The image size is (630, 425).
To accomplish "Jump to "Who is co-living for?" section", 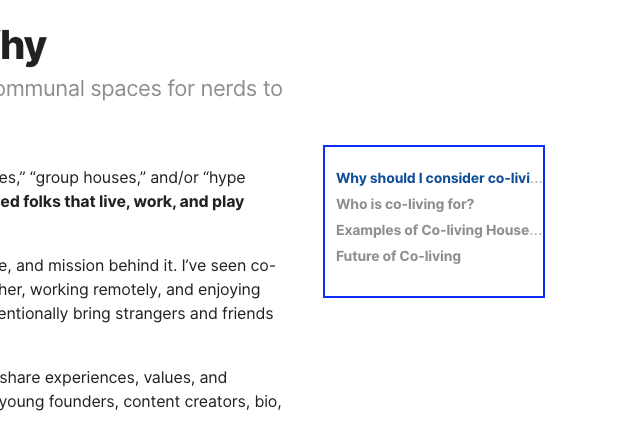I will tap(405, 205).
